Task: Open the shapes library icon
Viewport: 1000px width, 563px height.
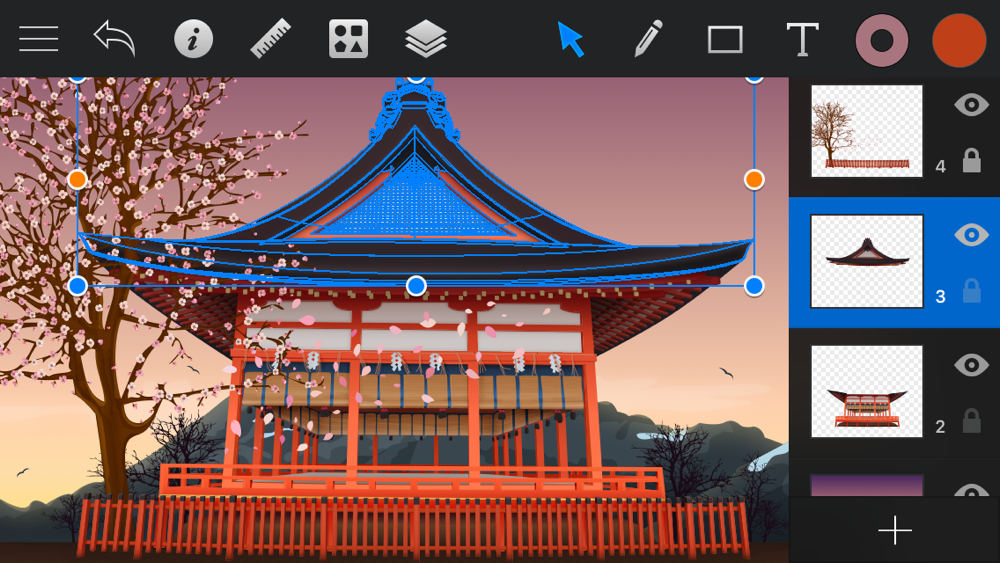Action: [348, 39]
